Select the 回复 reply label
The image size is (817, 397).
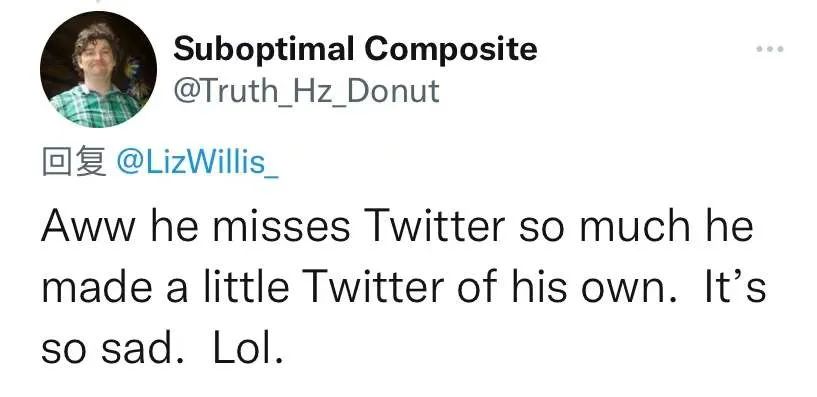point(75,162)
